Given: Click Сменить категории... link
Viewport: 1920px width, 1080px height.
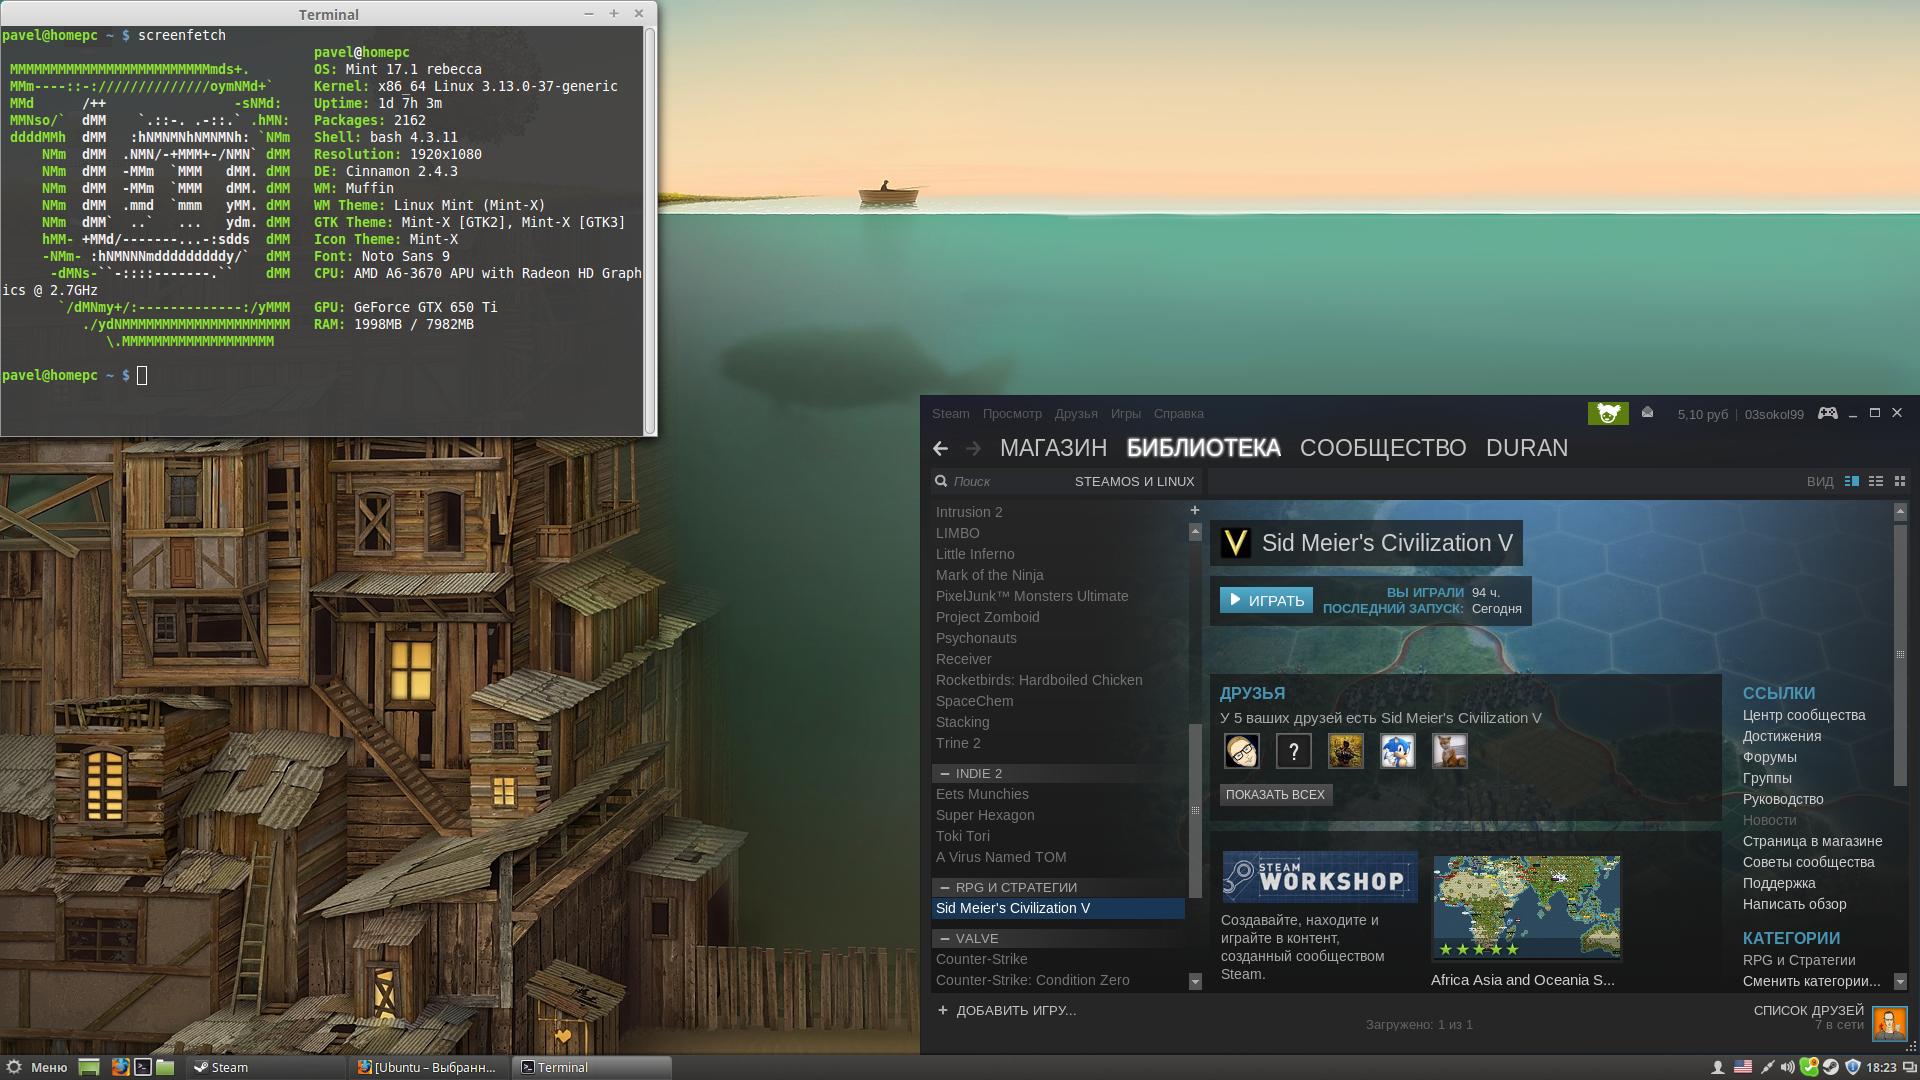Looking at the screenshot, I should click(x=1811, y=981).
